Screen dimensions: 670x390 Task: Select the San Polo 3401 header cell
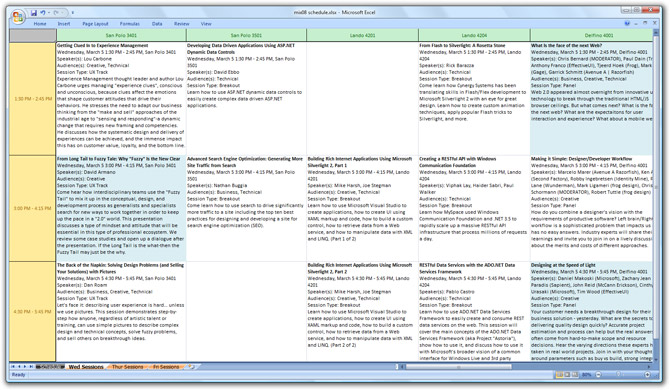121,35
